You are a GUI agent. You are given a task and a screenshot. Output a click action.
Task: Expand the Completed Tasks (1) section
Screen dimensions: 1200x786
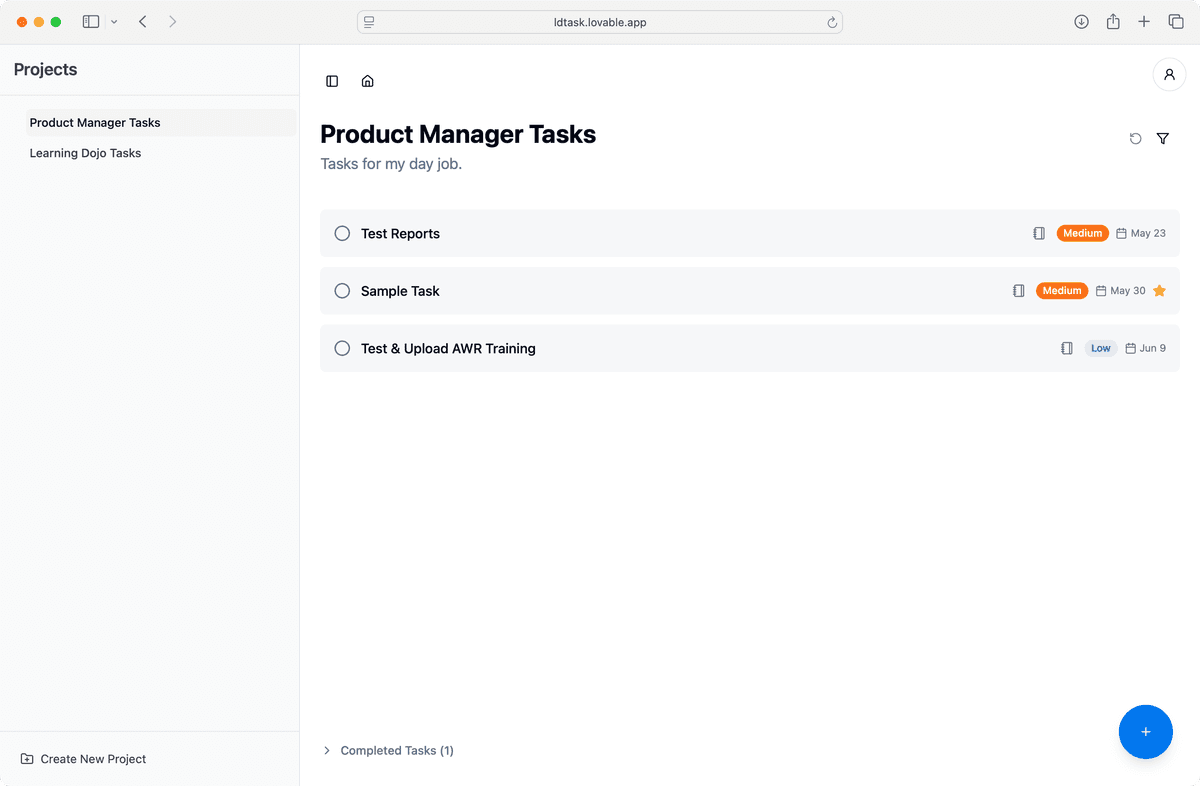388,750
